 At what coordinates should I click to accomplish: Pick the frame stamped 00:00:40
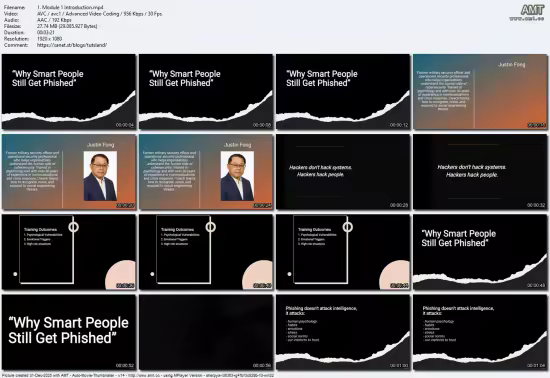(x=206, y=252)
